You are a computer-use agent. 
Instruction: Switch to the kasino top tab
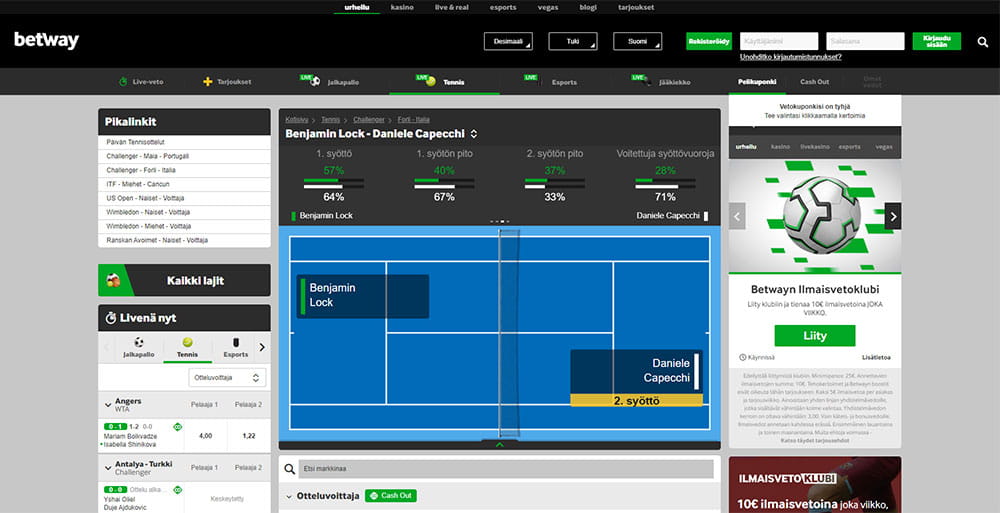(x=402, y=8)
